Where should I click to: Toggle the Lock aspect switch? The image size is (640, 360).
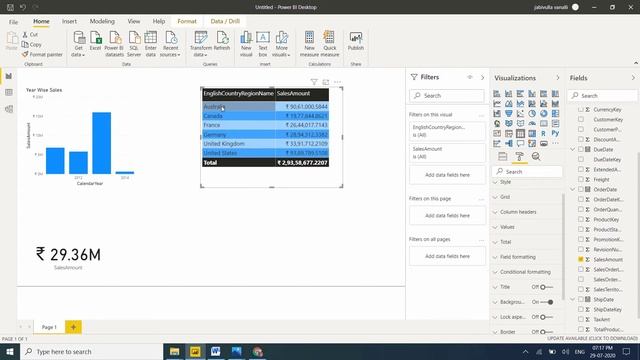pos(546,317)
